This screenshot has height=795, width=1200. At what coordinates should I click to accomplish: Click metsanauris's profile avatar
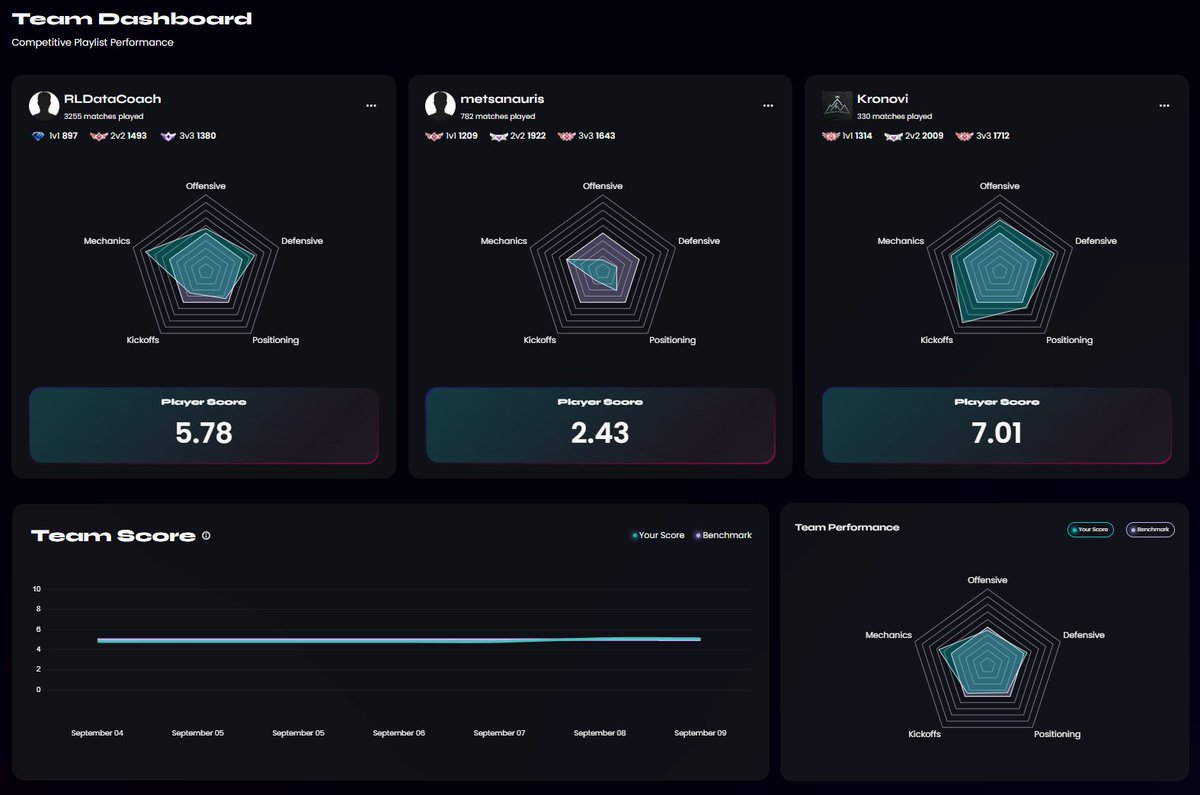440,105
